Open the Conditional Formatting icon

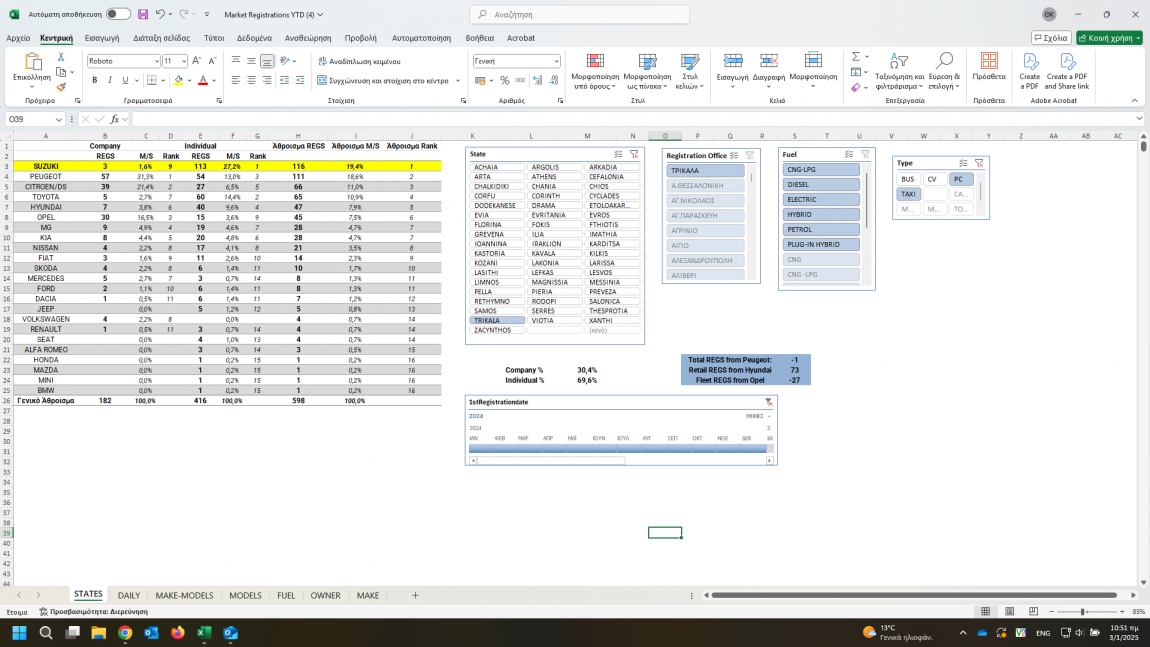596,62
